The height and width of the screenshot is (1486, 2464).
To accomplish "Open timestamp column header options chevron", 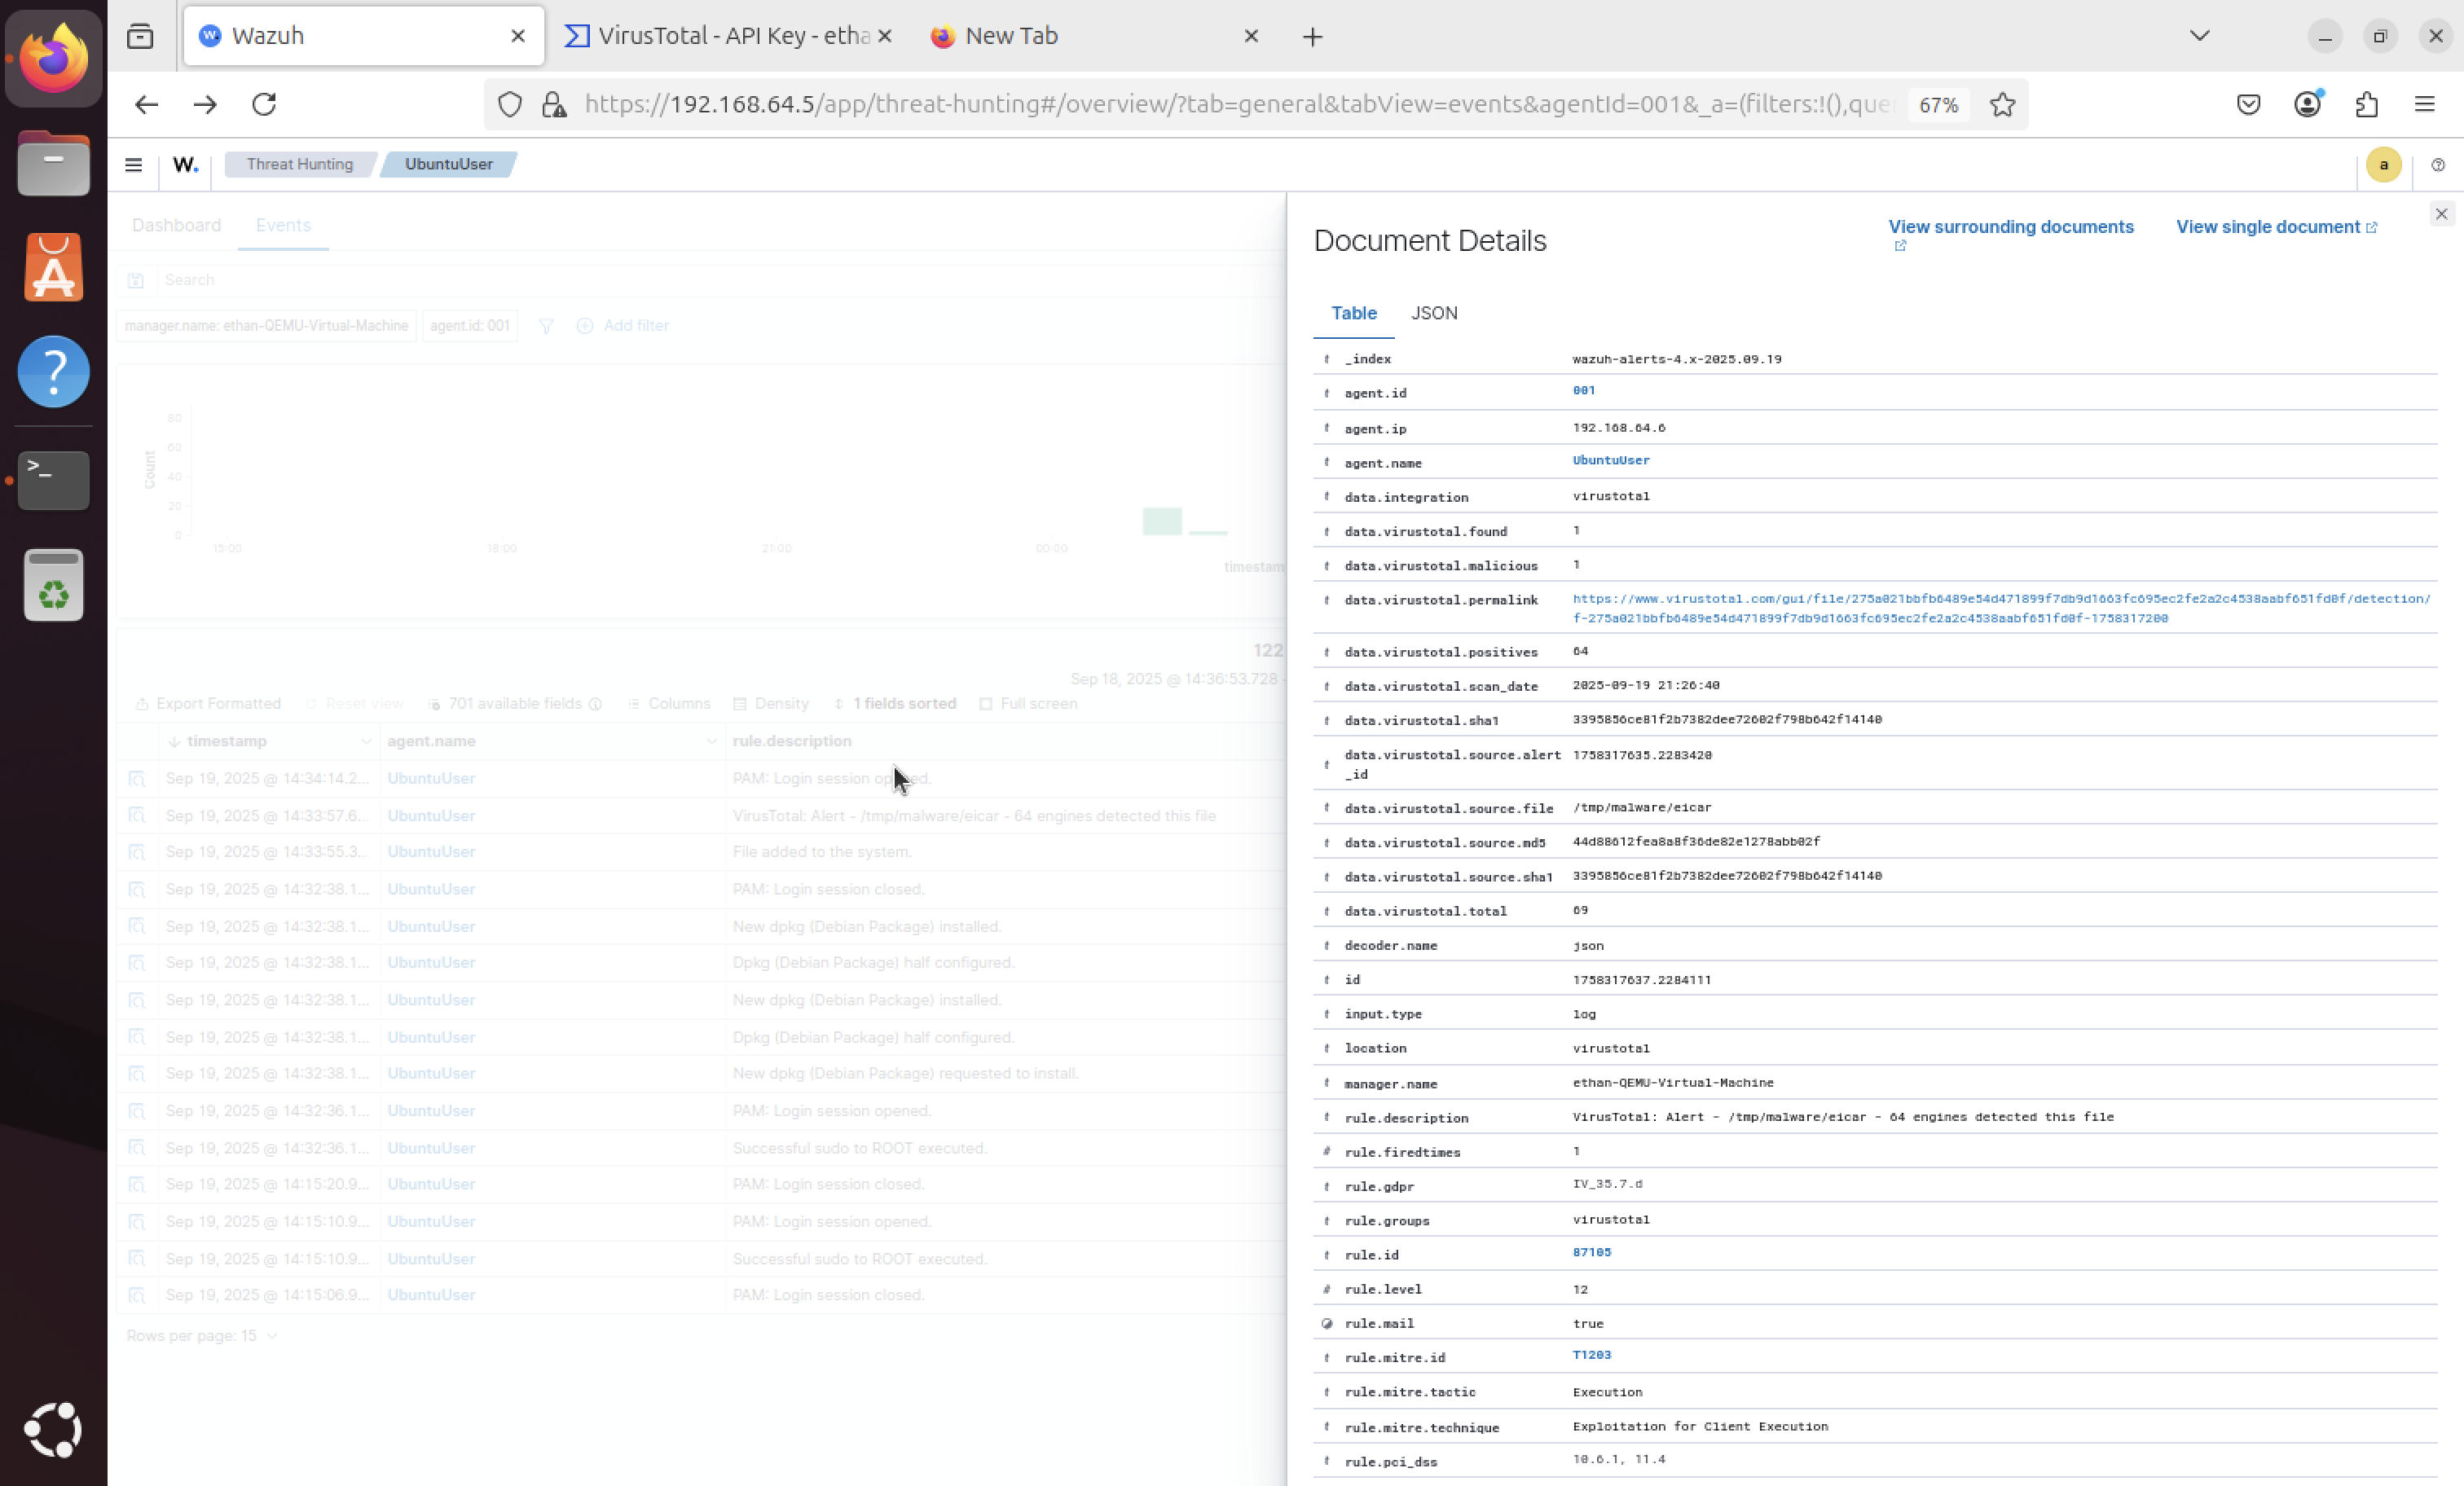I will 365,741.
